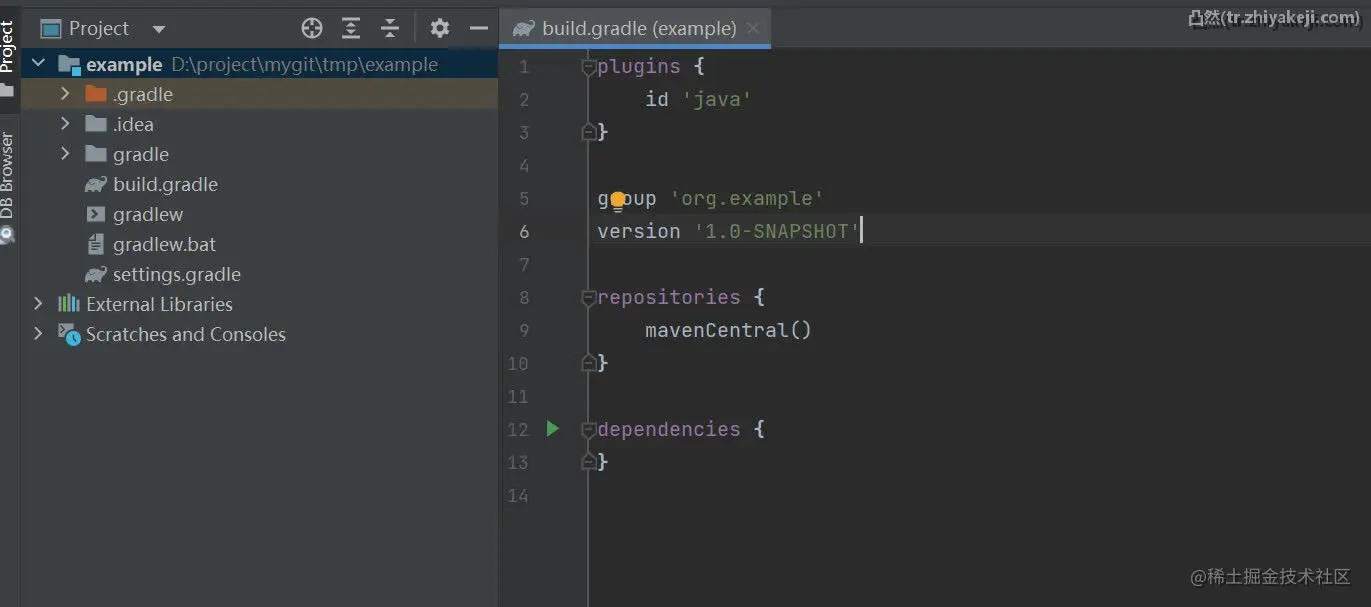Expand the gradle folder
Screen dimensions: 1371x607
tap(65, 154)
